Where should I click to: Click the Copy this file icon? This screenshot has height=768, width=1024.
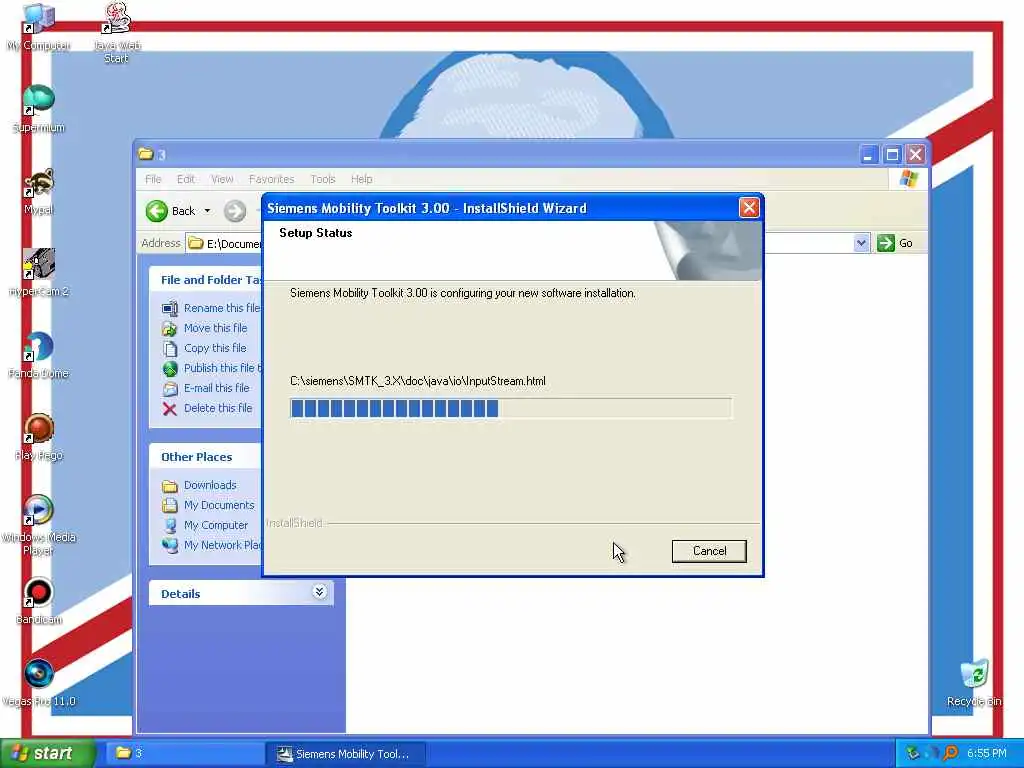click(170, 349)
